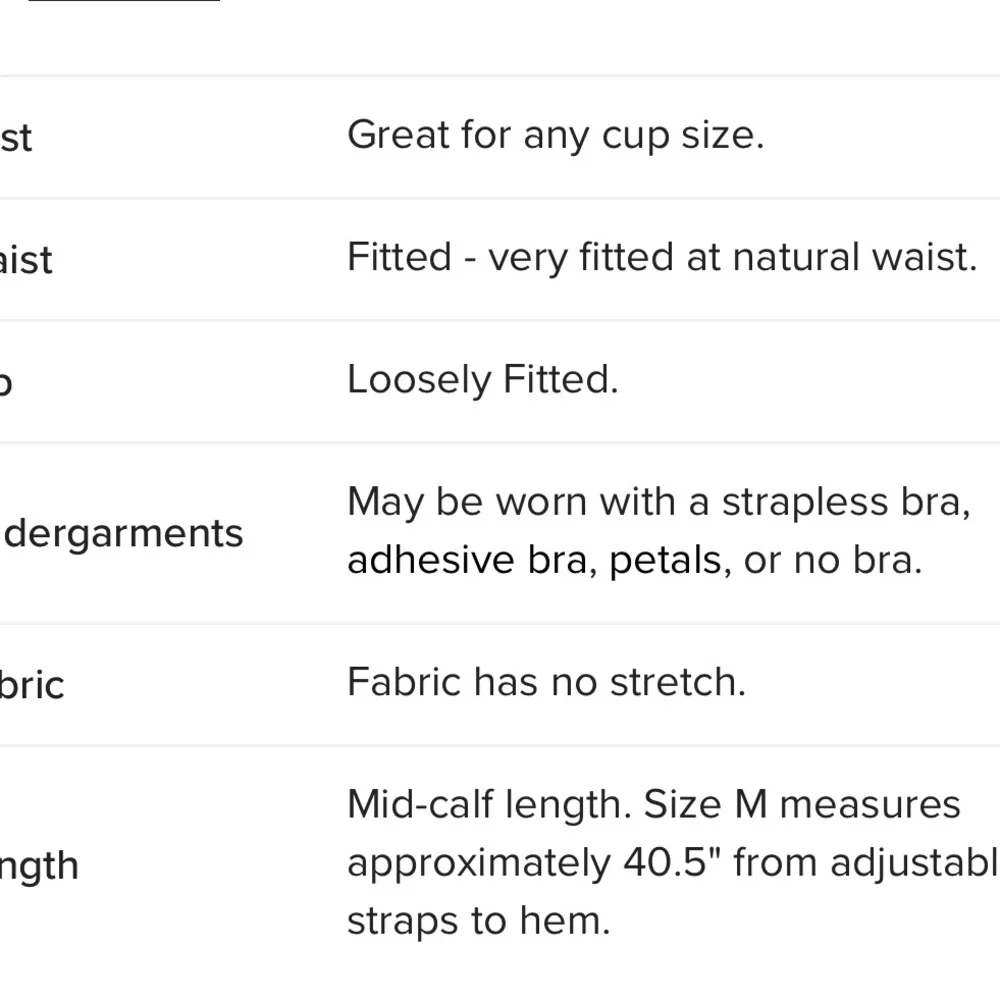The height and width of the screenshot is (1000, 1000).
Task: Select "Fitted - very fitted at natural waist." description
Action: 661,258
